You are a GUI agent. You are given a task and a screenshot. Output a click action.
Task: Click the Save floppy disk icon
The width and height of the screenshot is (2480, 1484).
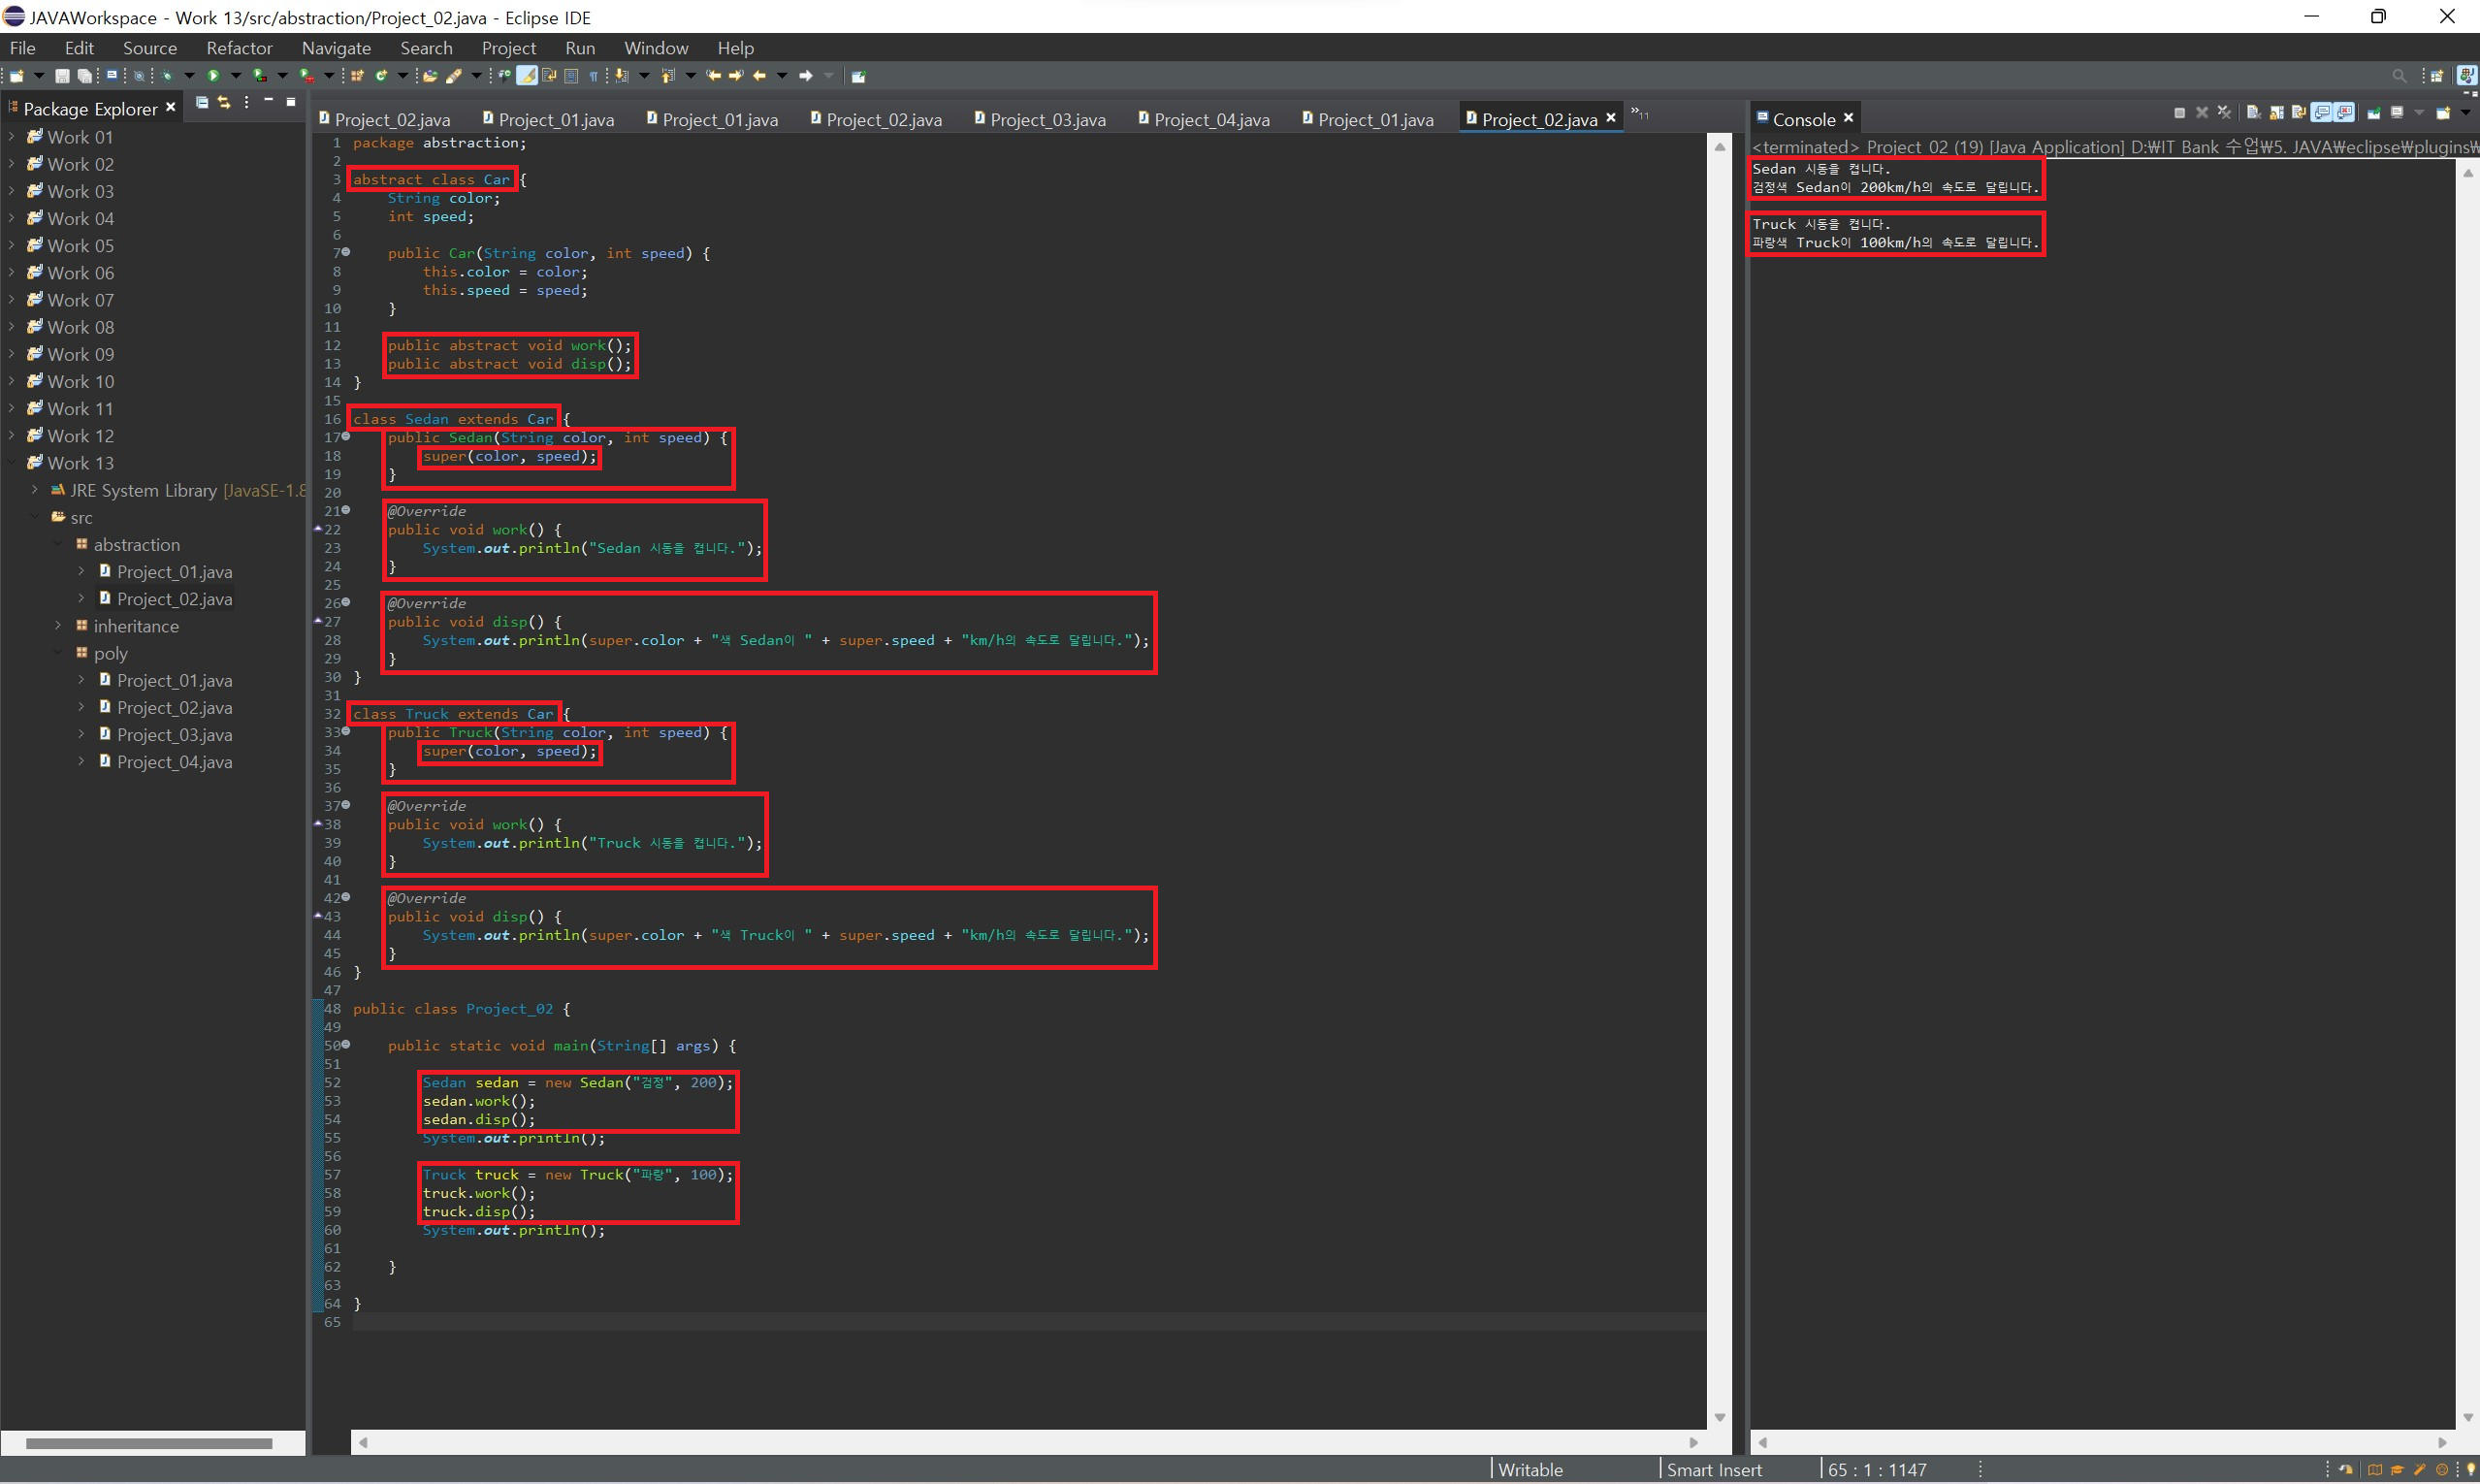tap(62, 76)
